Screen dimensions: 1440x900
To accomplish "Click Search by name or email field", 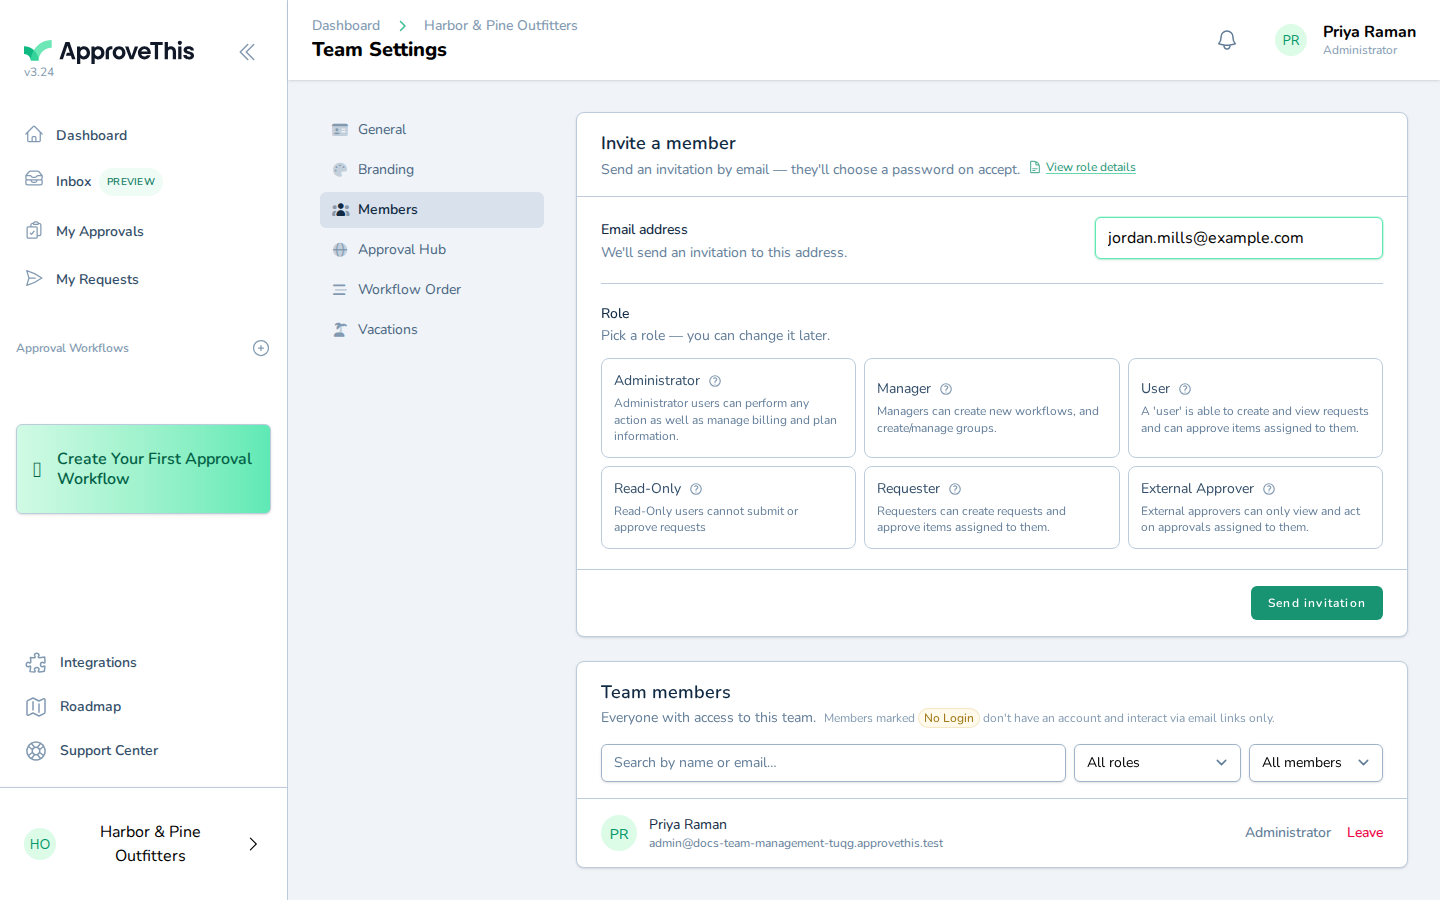I will click(x=833, y=763).
